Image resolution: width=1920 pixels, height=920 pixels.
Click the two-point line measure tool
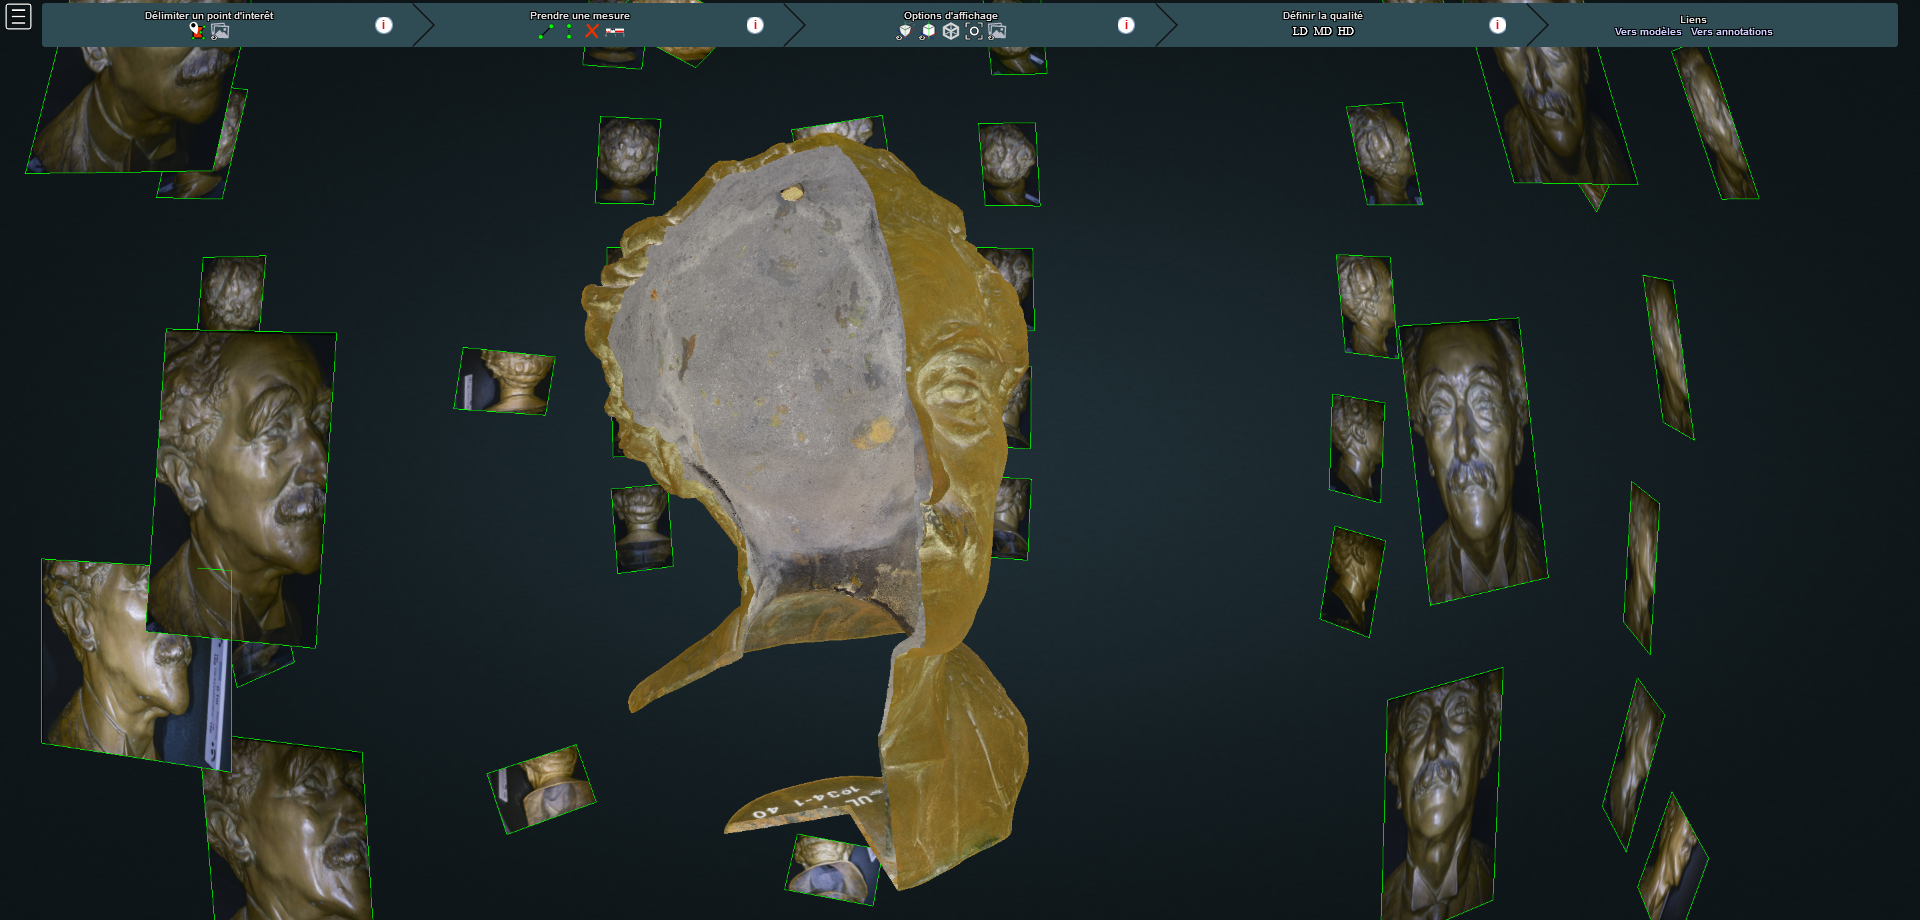[x=545, y=31]
